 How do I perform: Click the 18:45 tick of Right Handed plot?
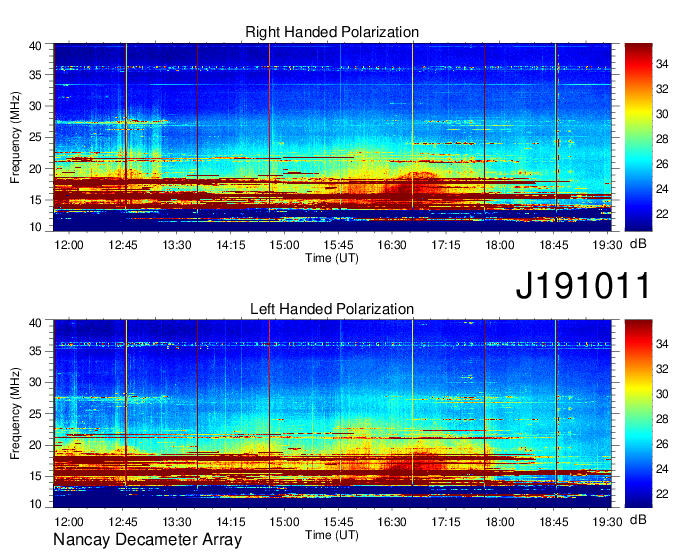click(x=554, y=245)
